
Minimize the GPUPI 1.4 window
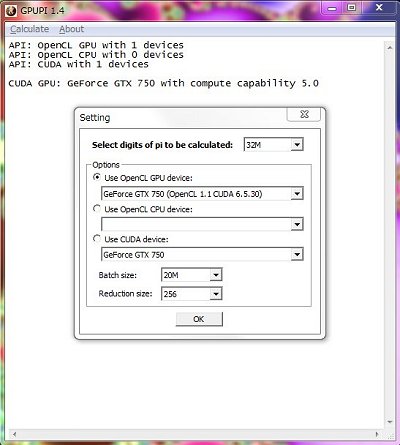[x=332, y=8]
